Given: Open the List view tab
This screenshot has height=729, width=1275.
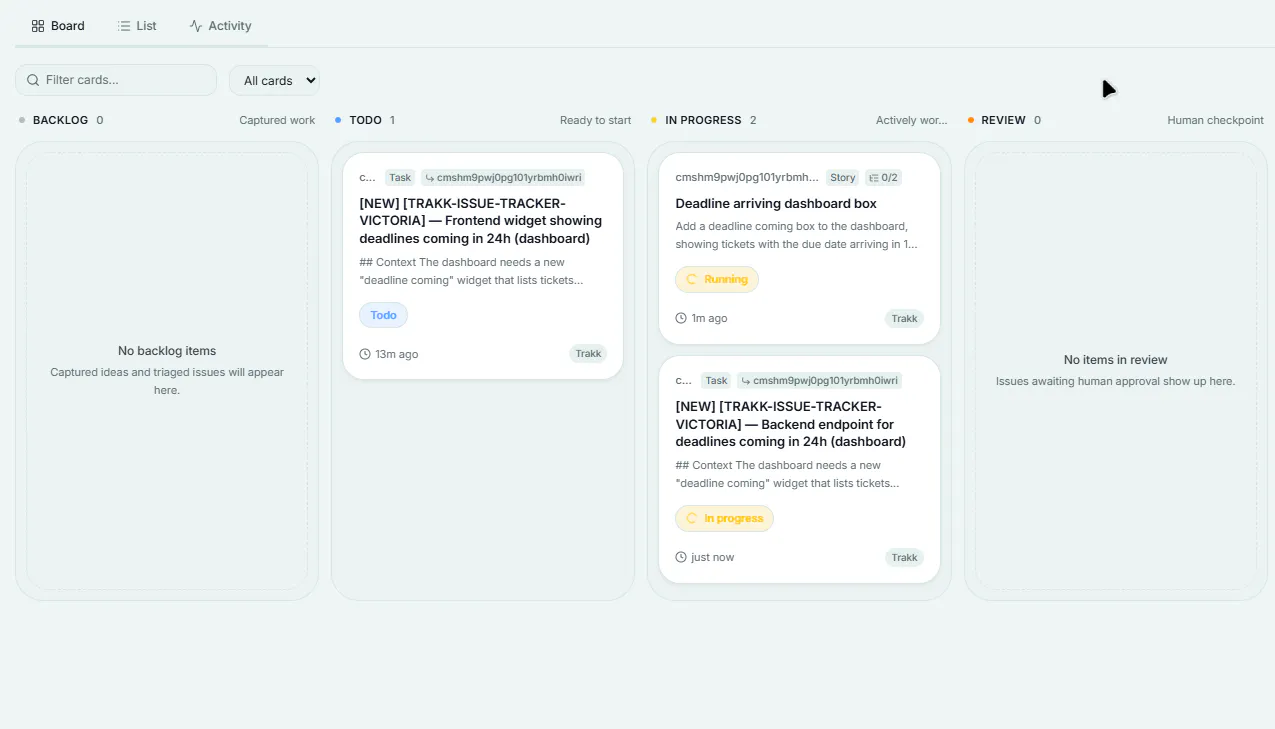Looking at the screenshot, I should click(137, 26).
